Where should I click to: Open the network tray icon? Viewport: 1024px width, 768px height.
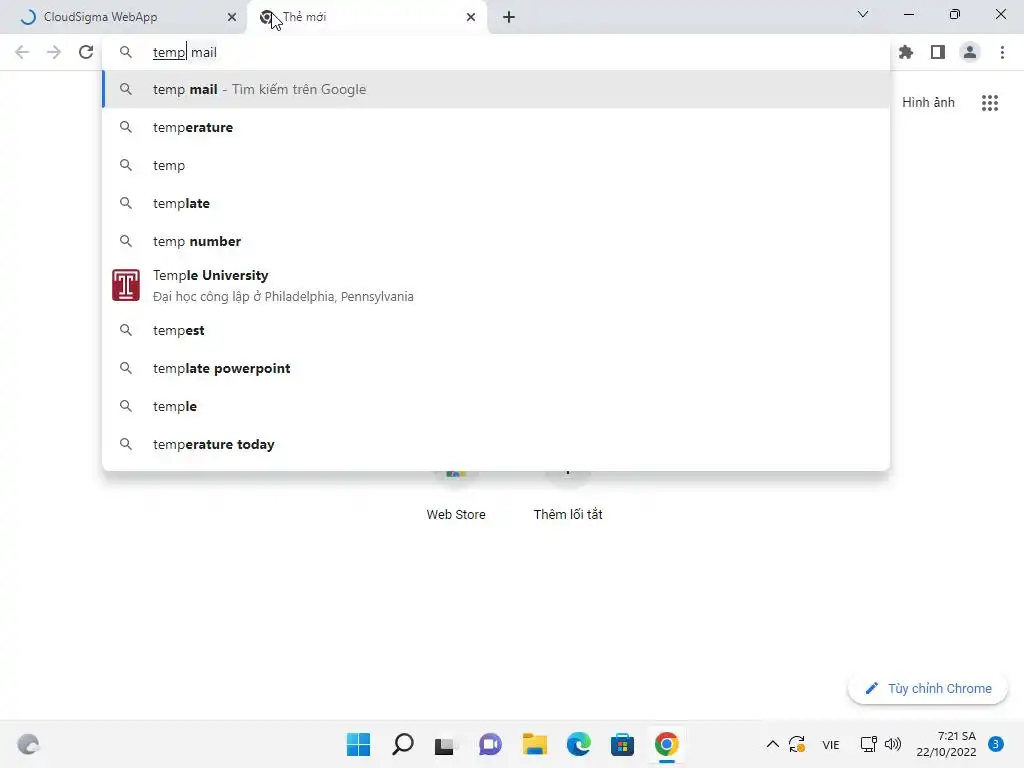(x=868, y=744)
